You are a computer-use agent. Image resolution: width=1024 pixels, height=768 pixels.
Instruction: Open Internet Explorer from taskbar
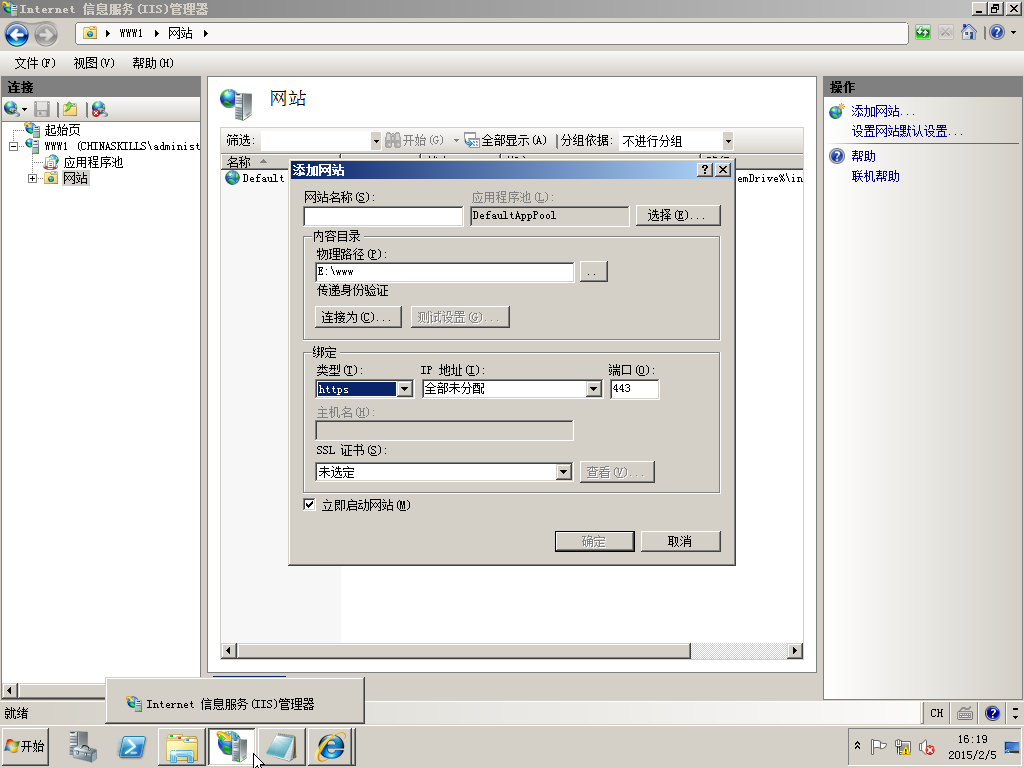[x=330, y=747]
